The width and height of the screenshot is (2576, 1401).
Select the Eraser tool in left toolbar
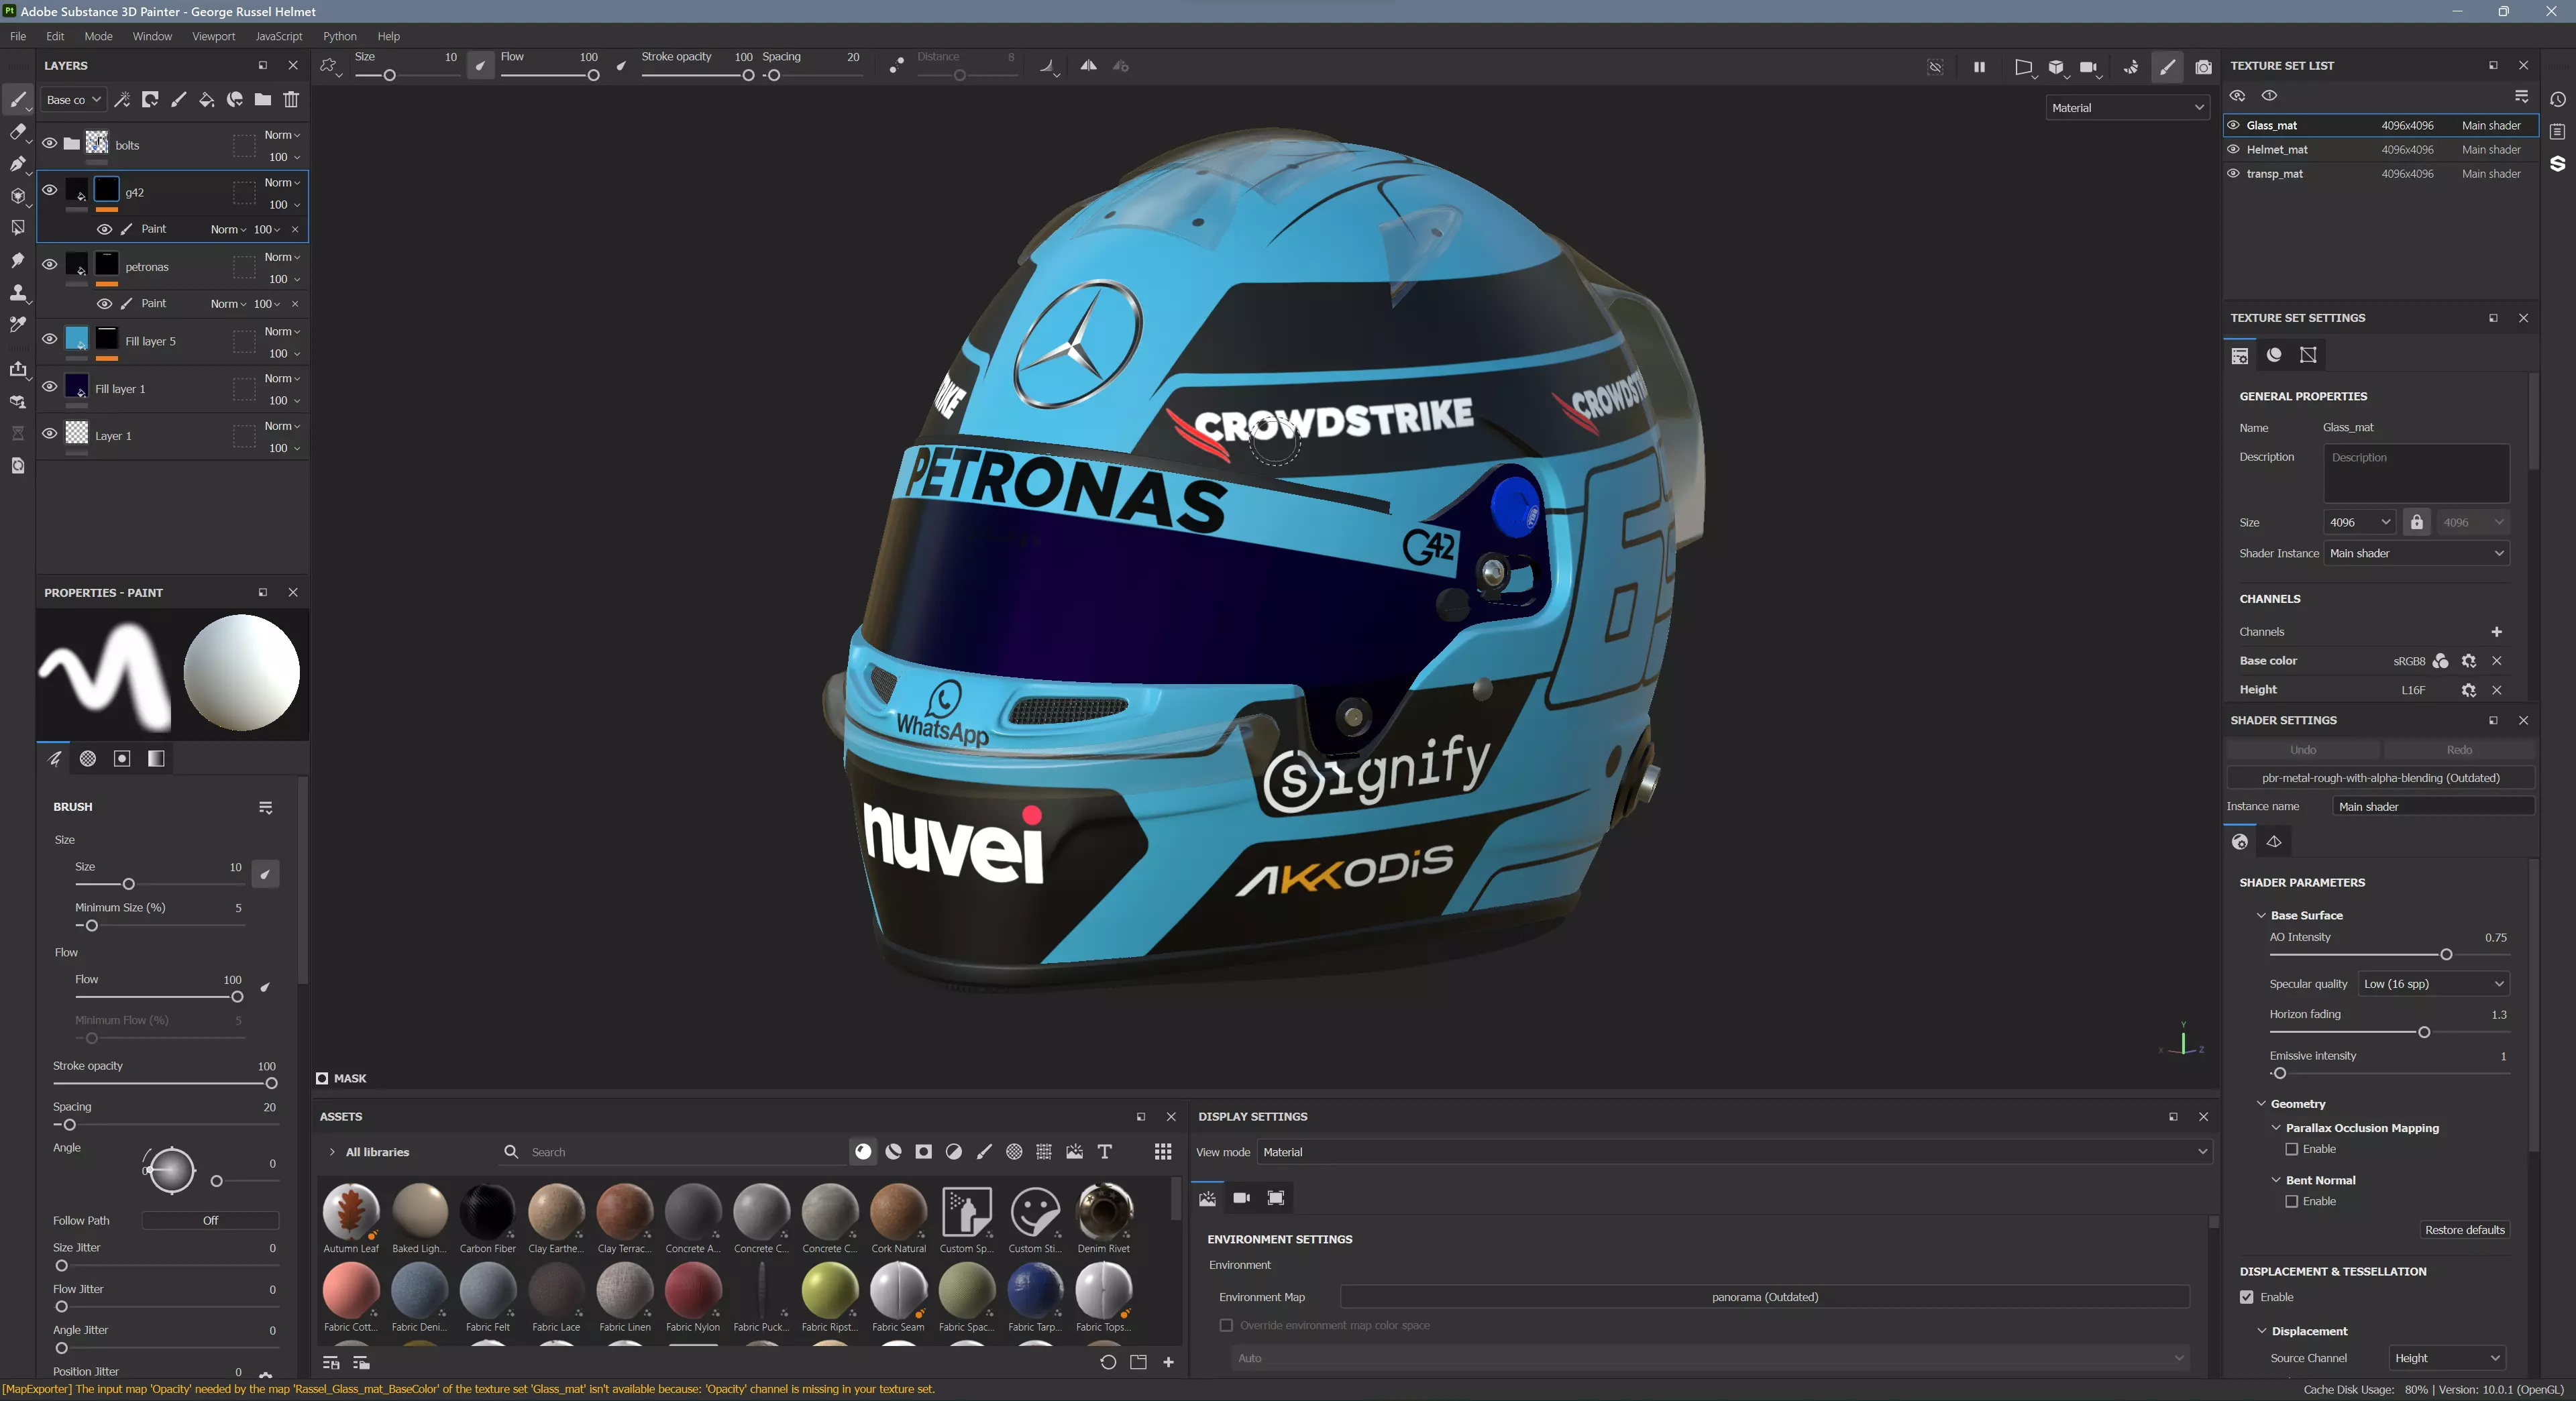point(17,132)
